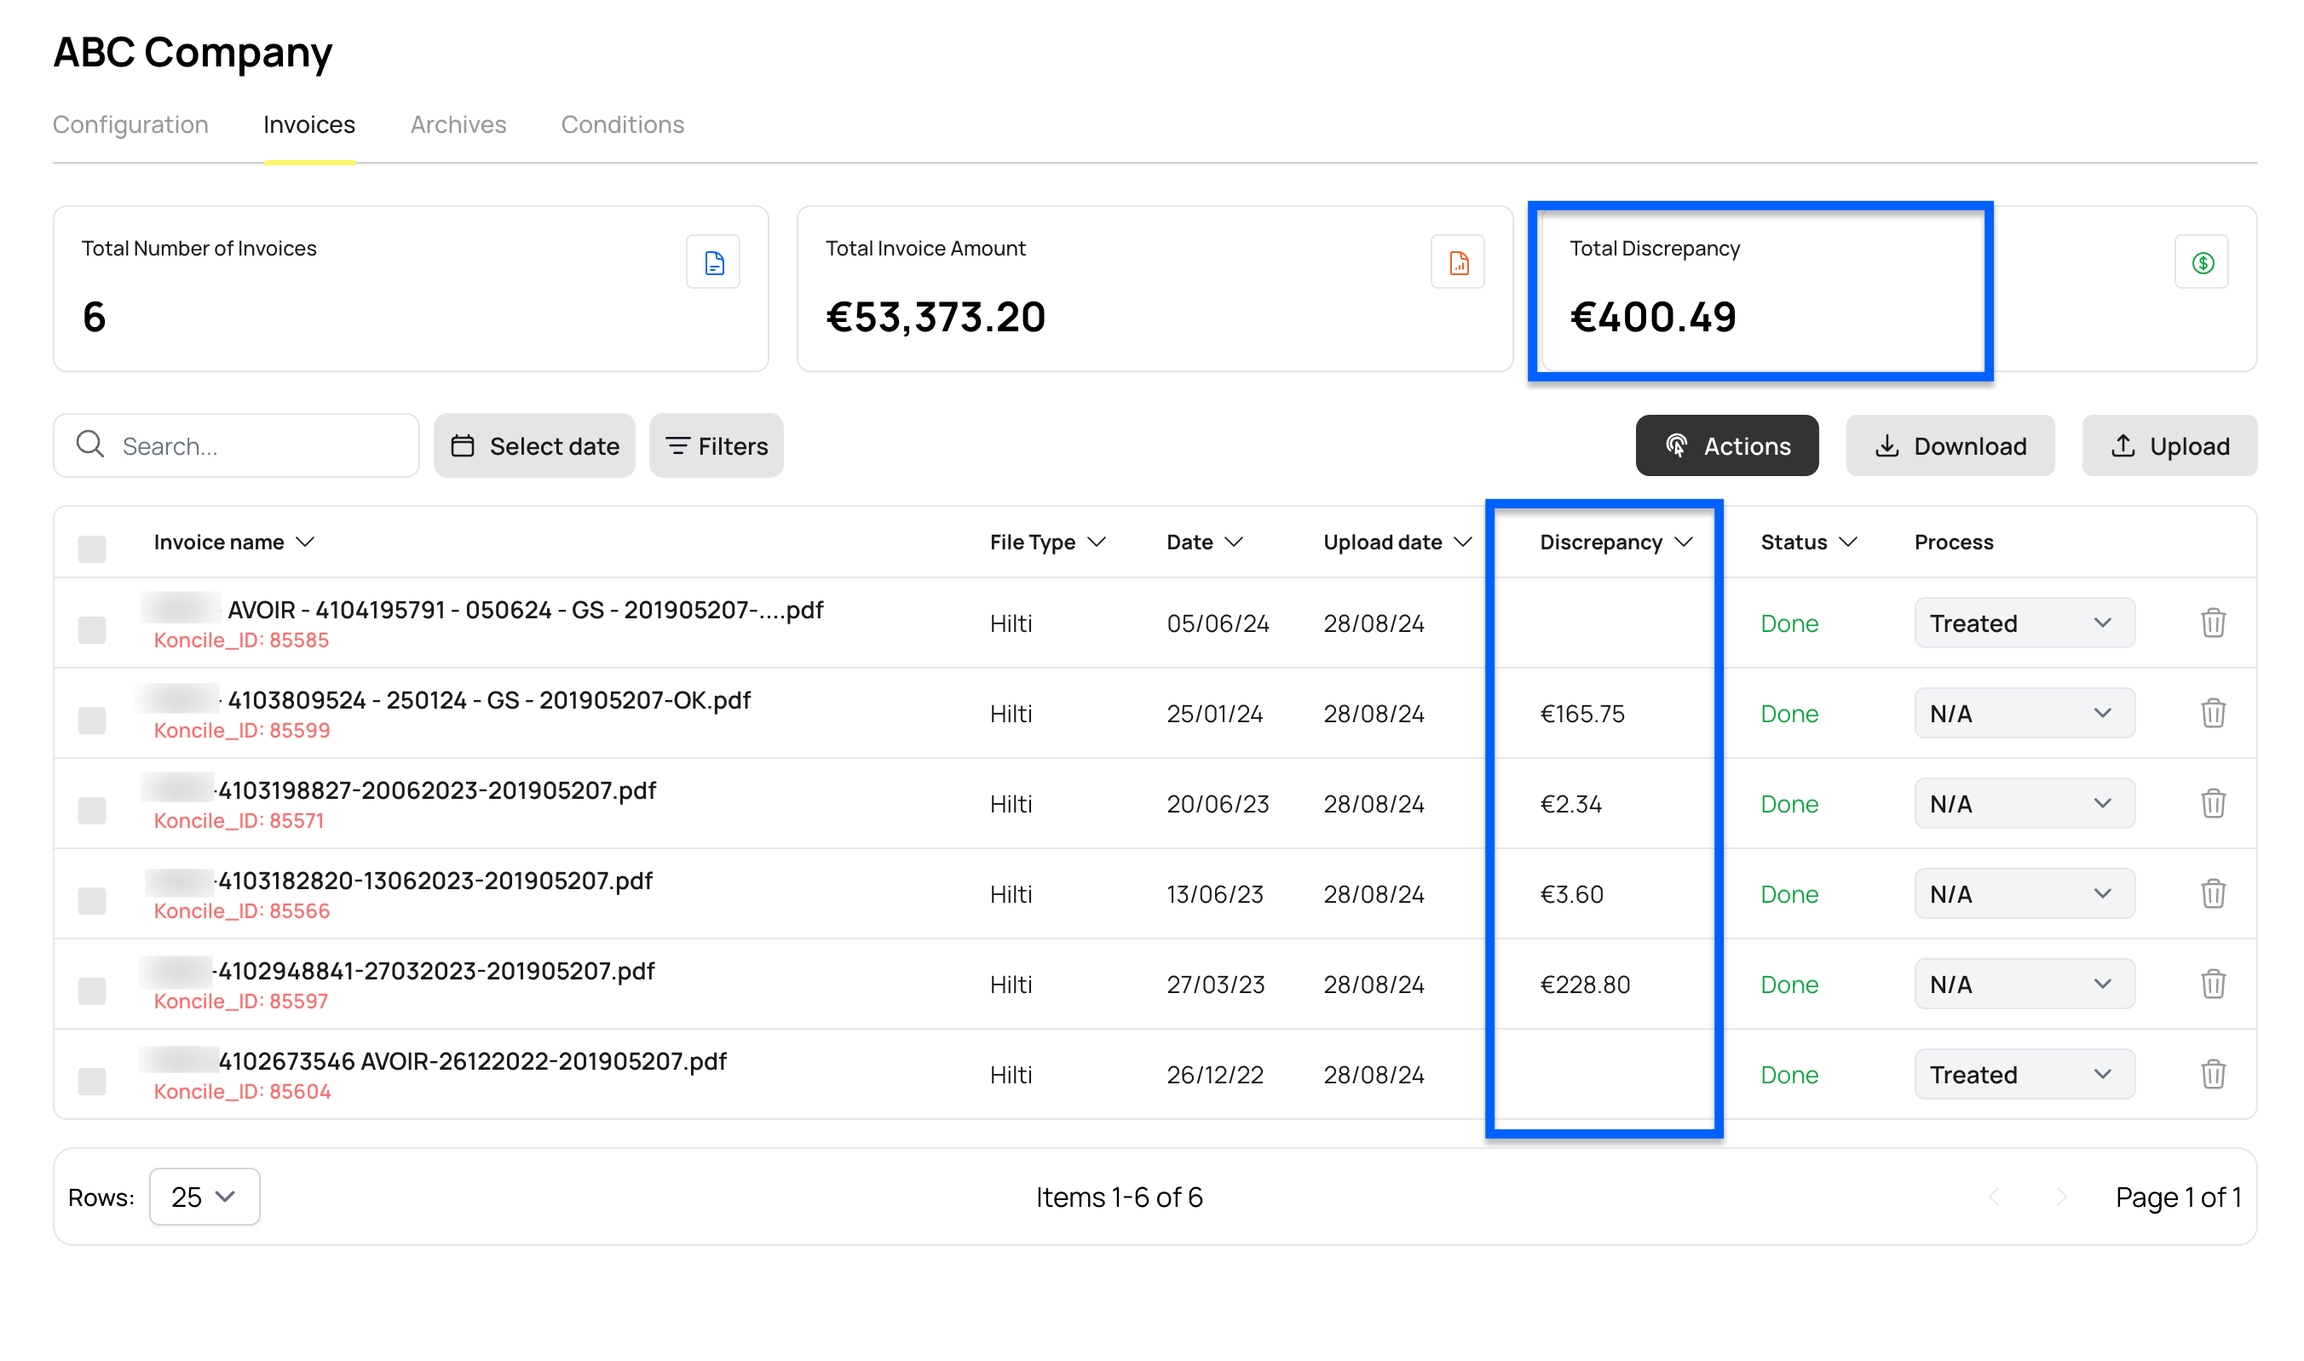Screen dimensions: 2304x1361
Task: Click the green dollar icon in Total Discrepancy card
Action: [x=2202, y=263]
